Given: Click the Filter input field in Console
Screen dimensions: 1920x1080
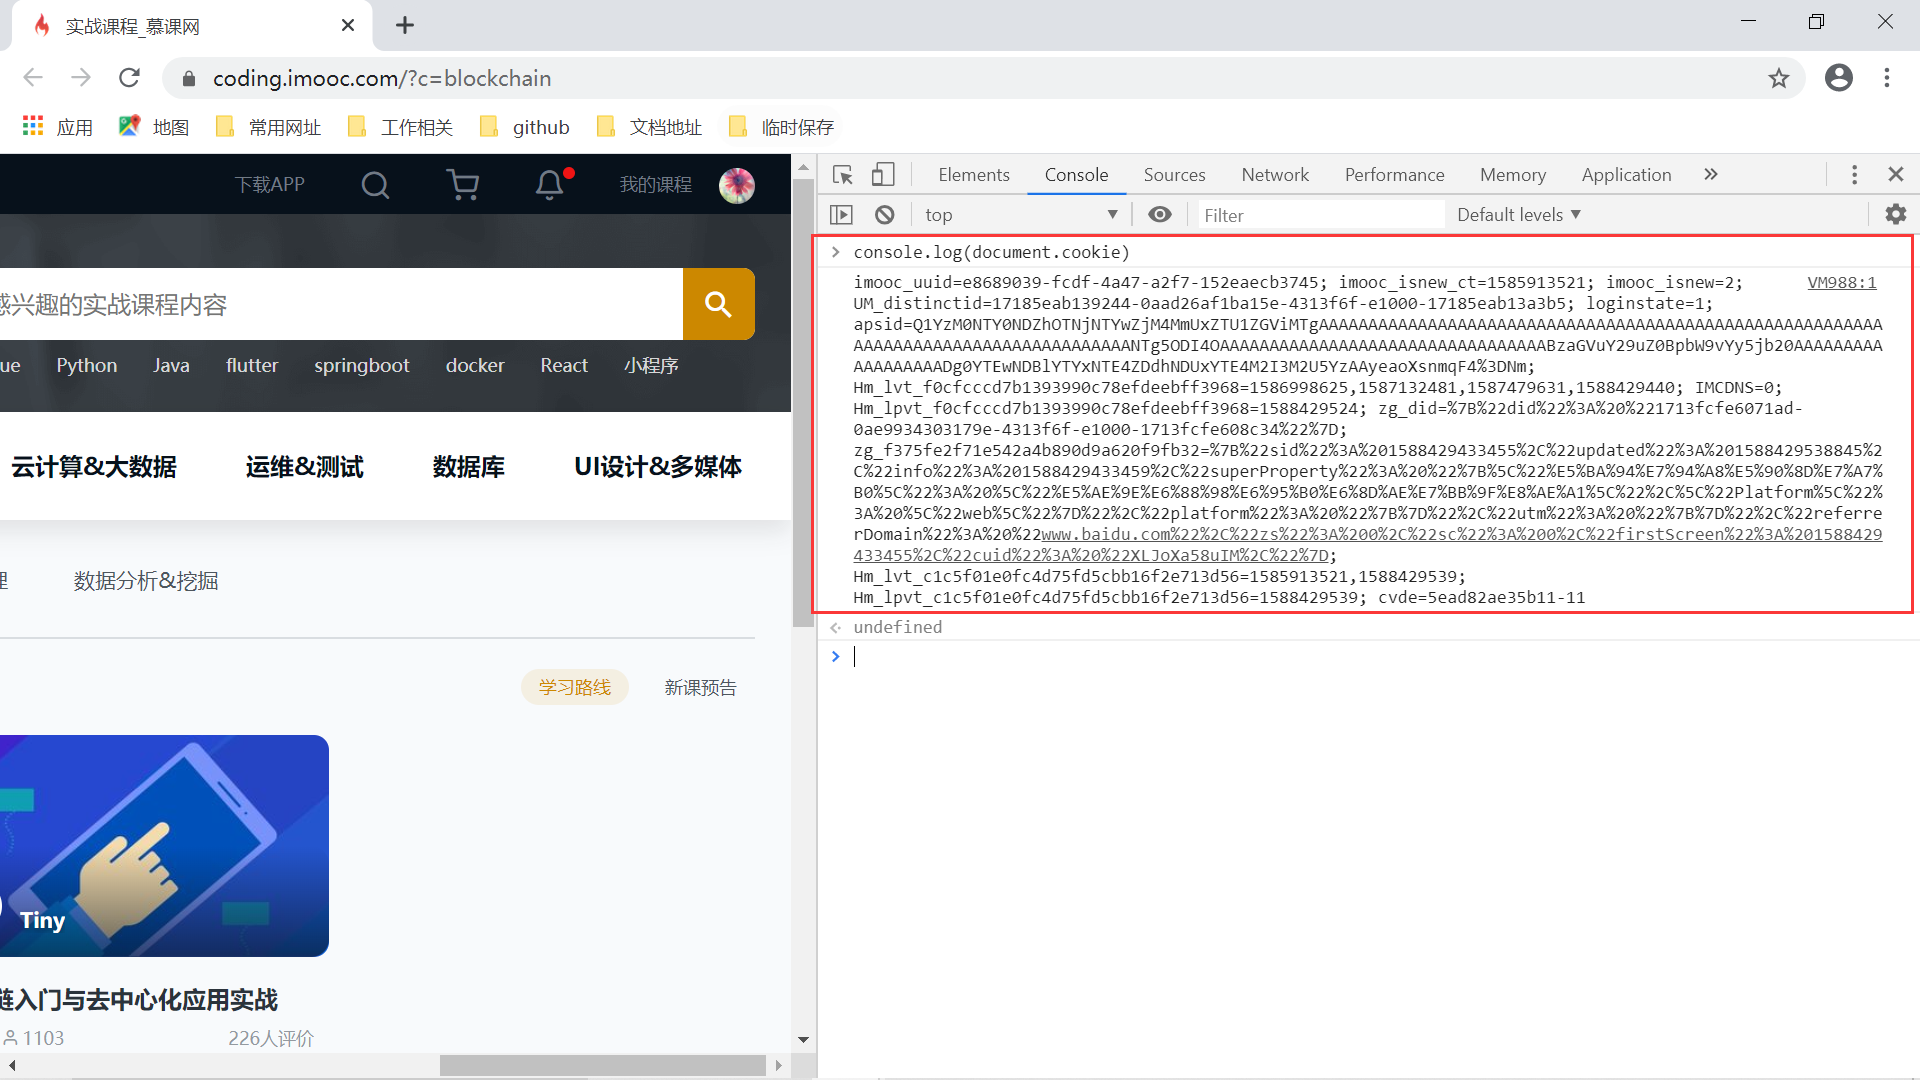Looking at the screenshot, I should (x=1317, y=215).
